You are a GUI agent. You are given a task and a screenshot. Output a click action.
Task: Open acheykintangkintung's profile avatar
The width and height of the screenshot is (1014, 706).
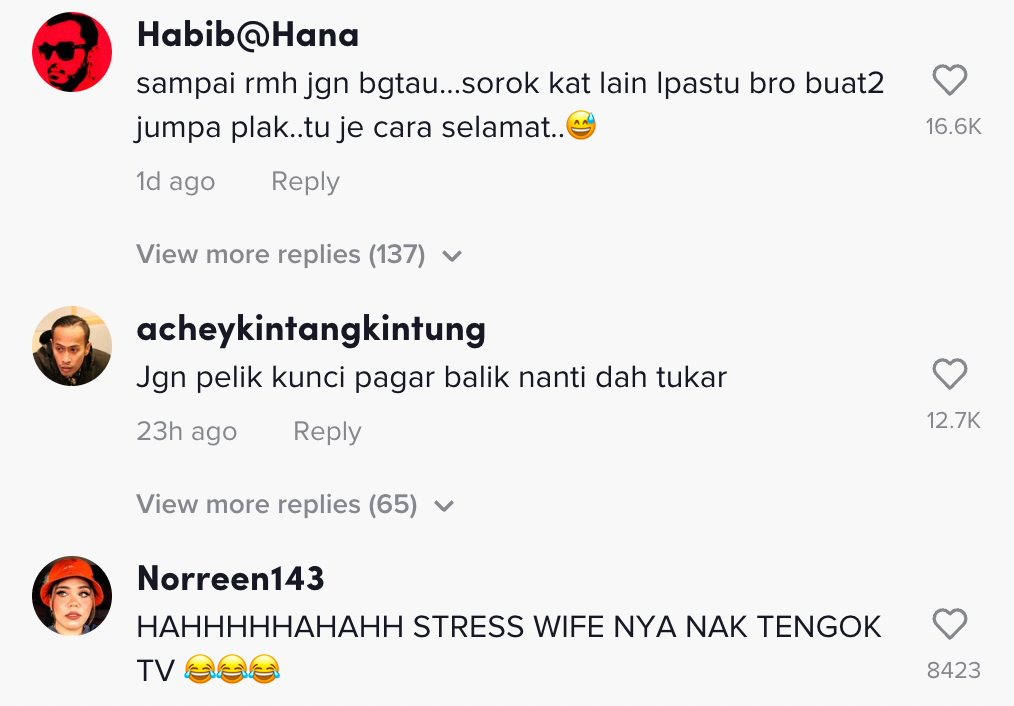pyautogui.click(x=72, y=346)
